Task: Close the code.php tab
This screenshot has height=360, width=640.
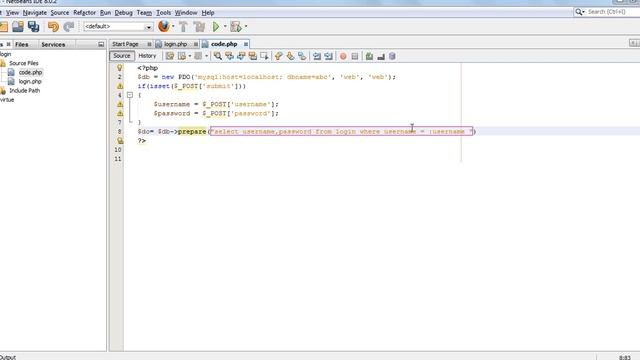Action: tap(246, 44)
